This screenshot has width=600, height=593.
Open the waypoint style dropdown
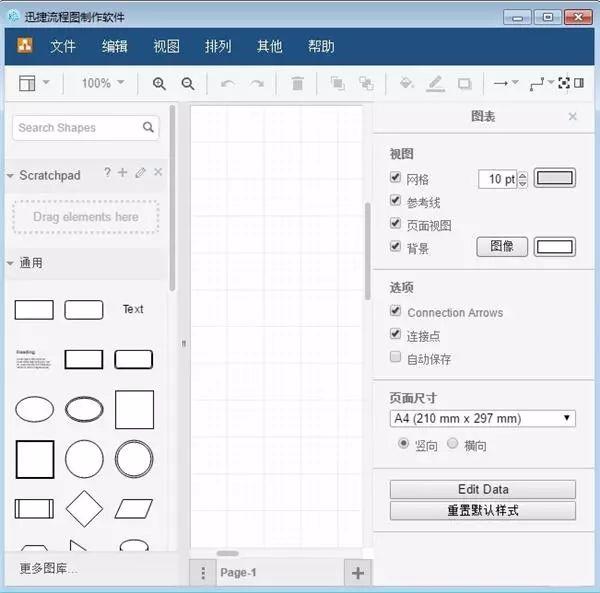[x=541, y=83]
